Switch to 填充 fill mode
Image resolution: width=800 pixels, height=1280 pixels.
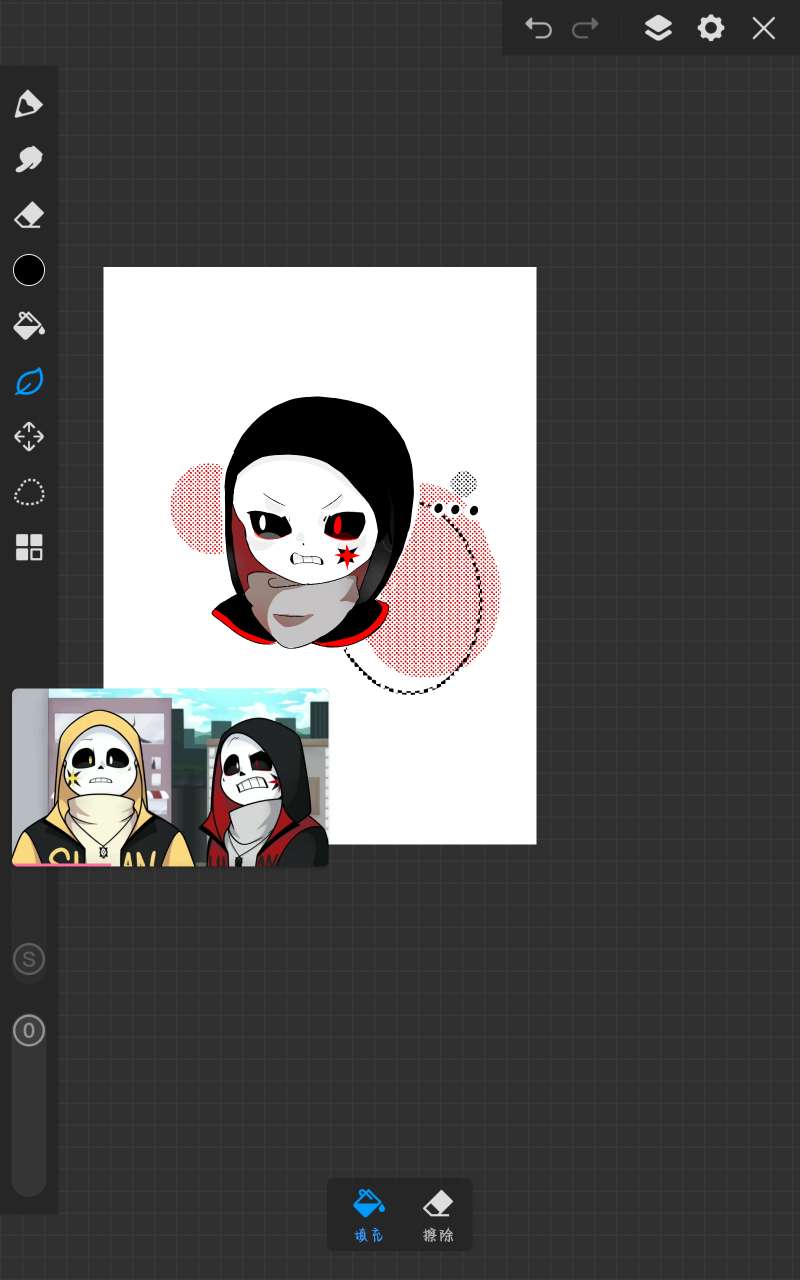pos(369,1214)
